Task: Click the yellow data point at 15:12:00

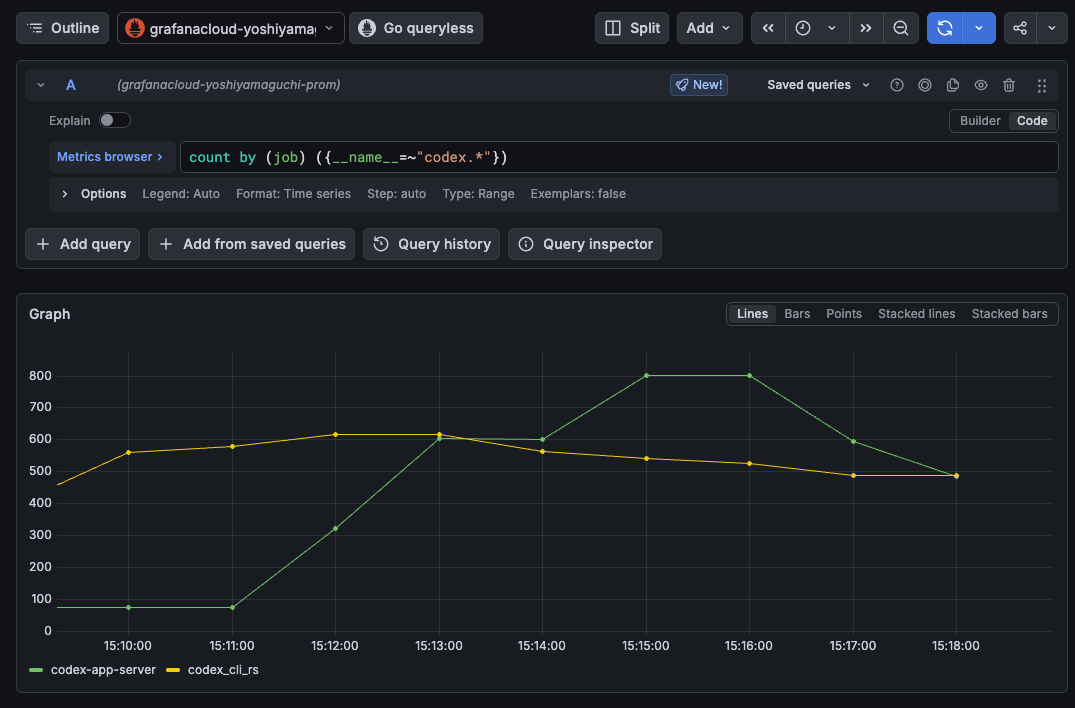Action: click(335, 435)
